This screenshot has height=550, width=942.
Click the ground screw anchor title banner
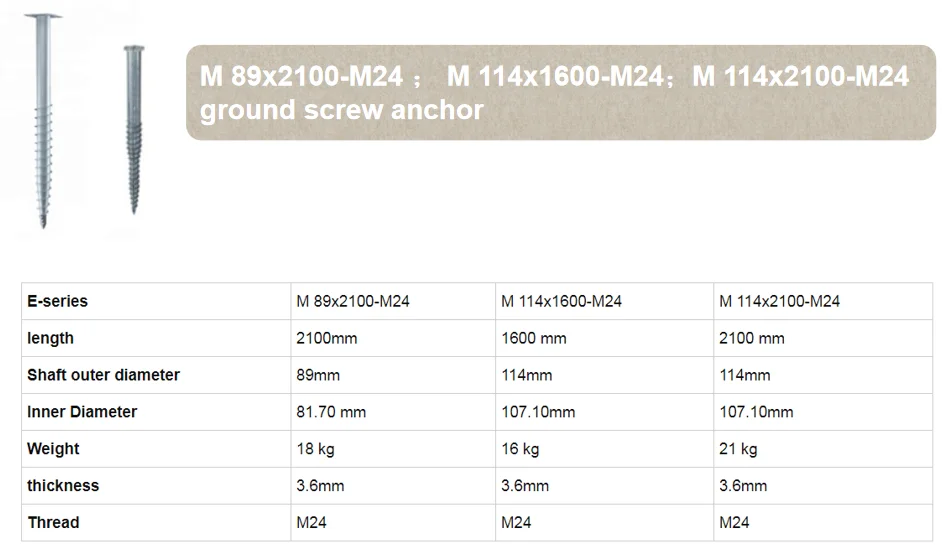560,92
